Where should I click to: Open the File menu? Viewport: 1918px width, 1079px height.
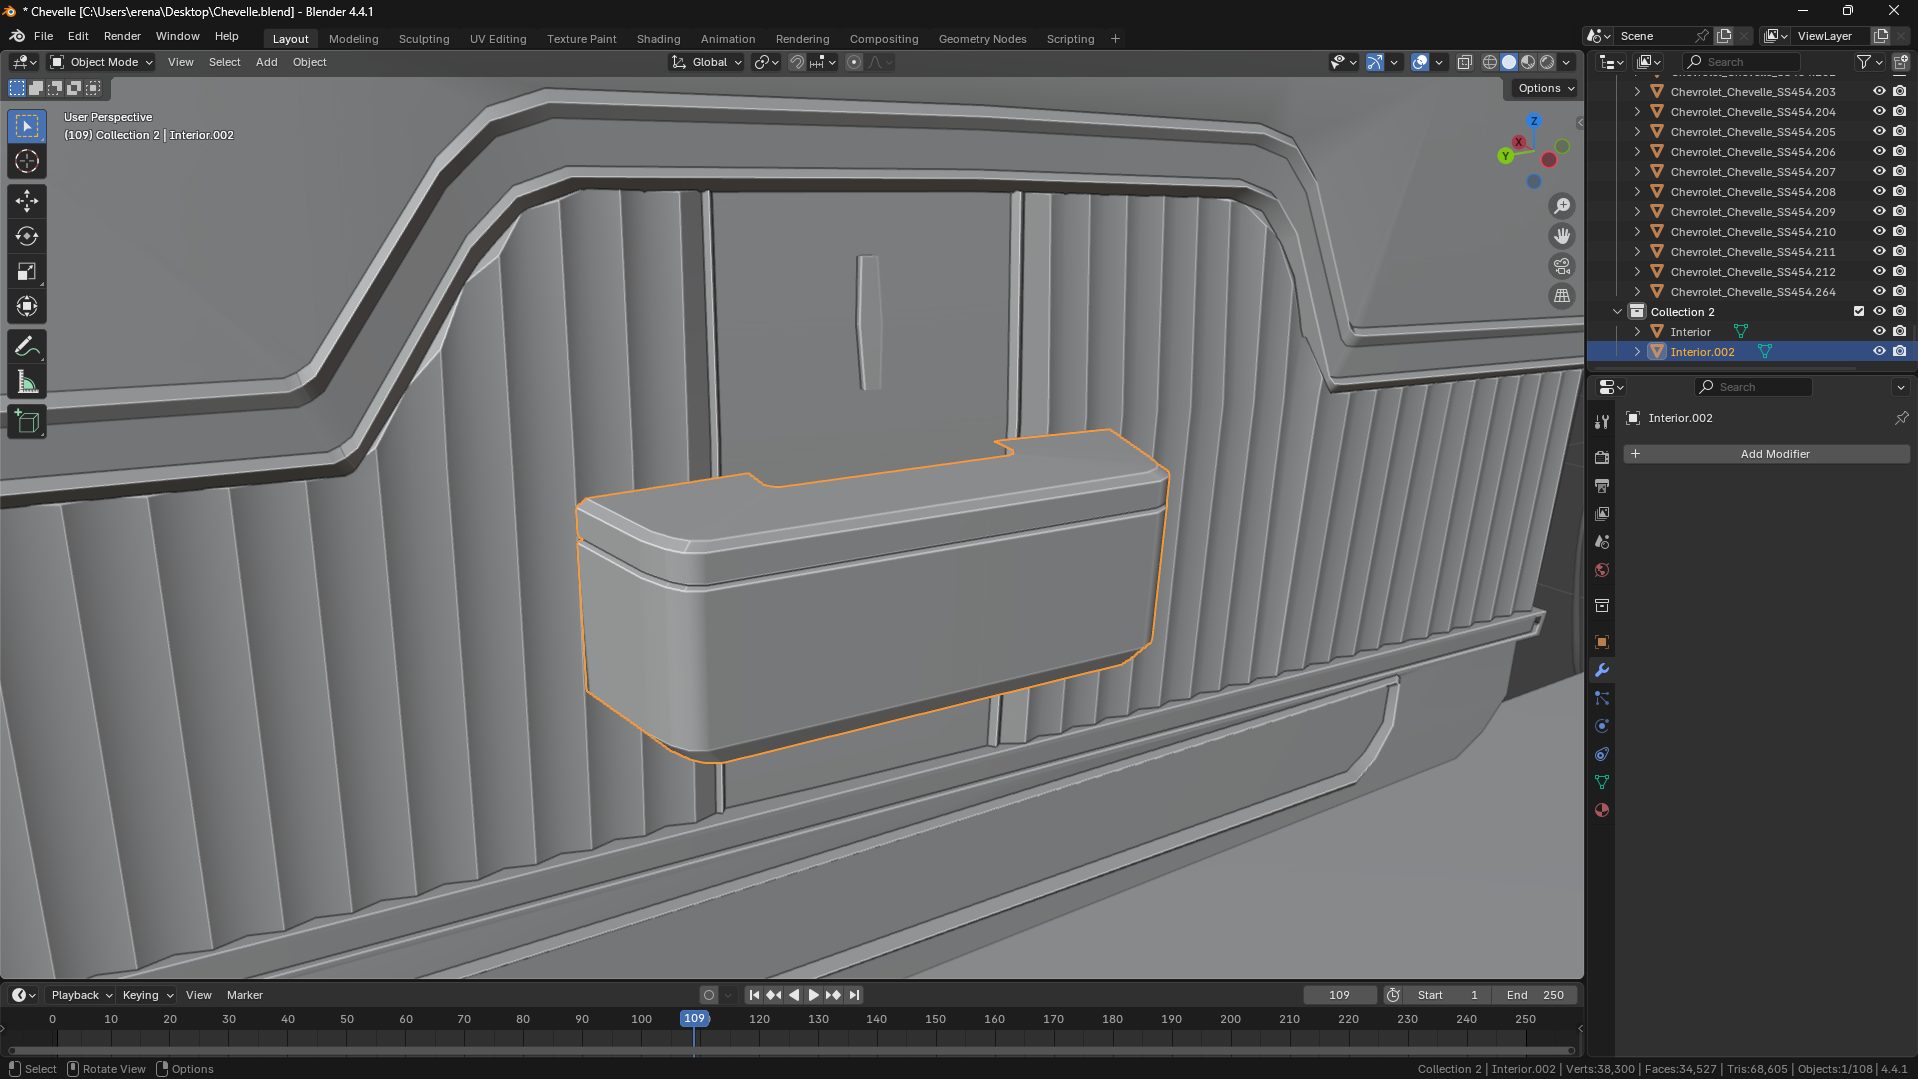click(43, 36)
